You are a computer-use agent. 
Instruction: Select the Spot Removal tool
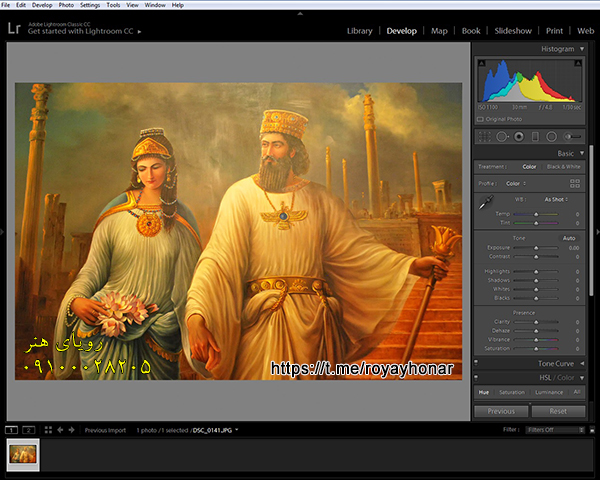[502, 136]
